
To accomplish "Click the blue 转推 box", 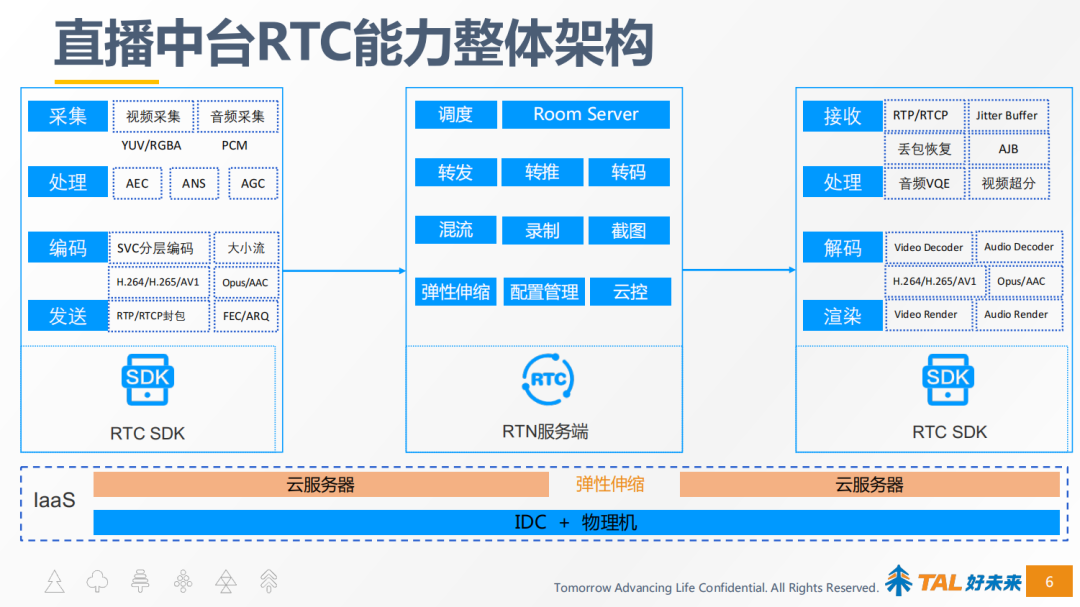I will tap(542, 172).
